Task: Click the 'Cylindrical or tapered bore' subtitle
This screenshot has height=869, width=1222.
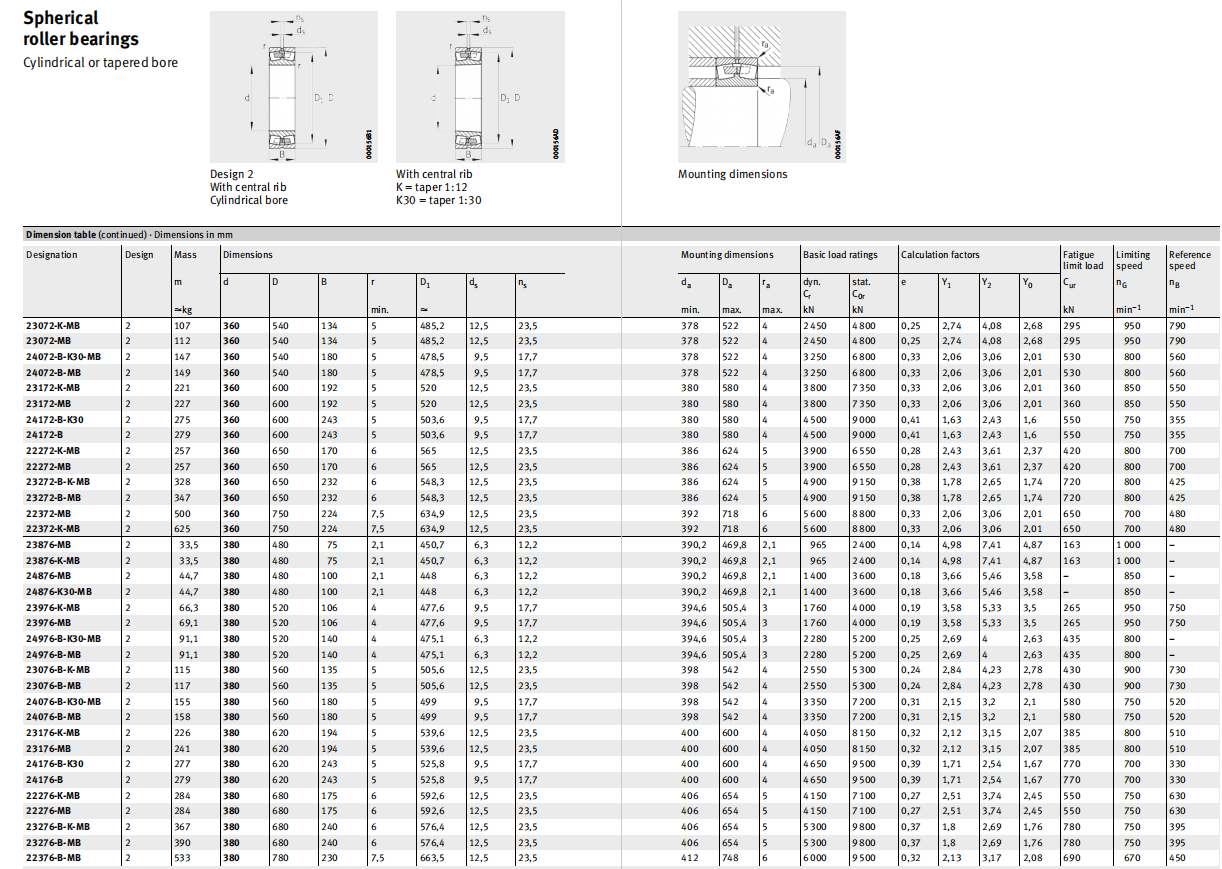Action: click(100, 62)
